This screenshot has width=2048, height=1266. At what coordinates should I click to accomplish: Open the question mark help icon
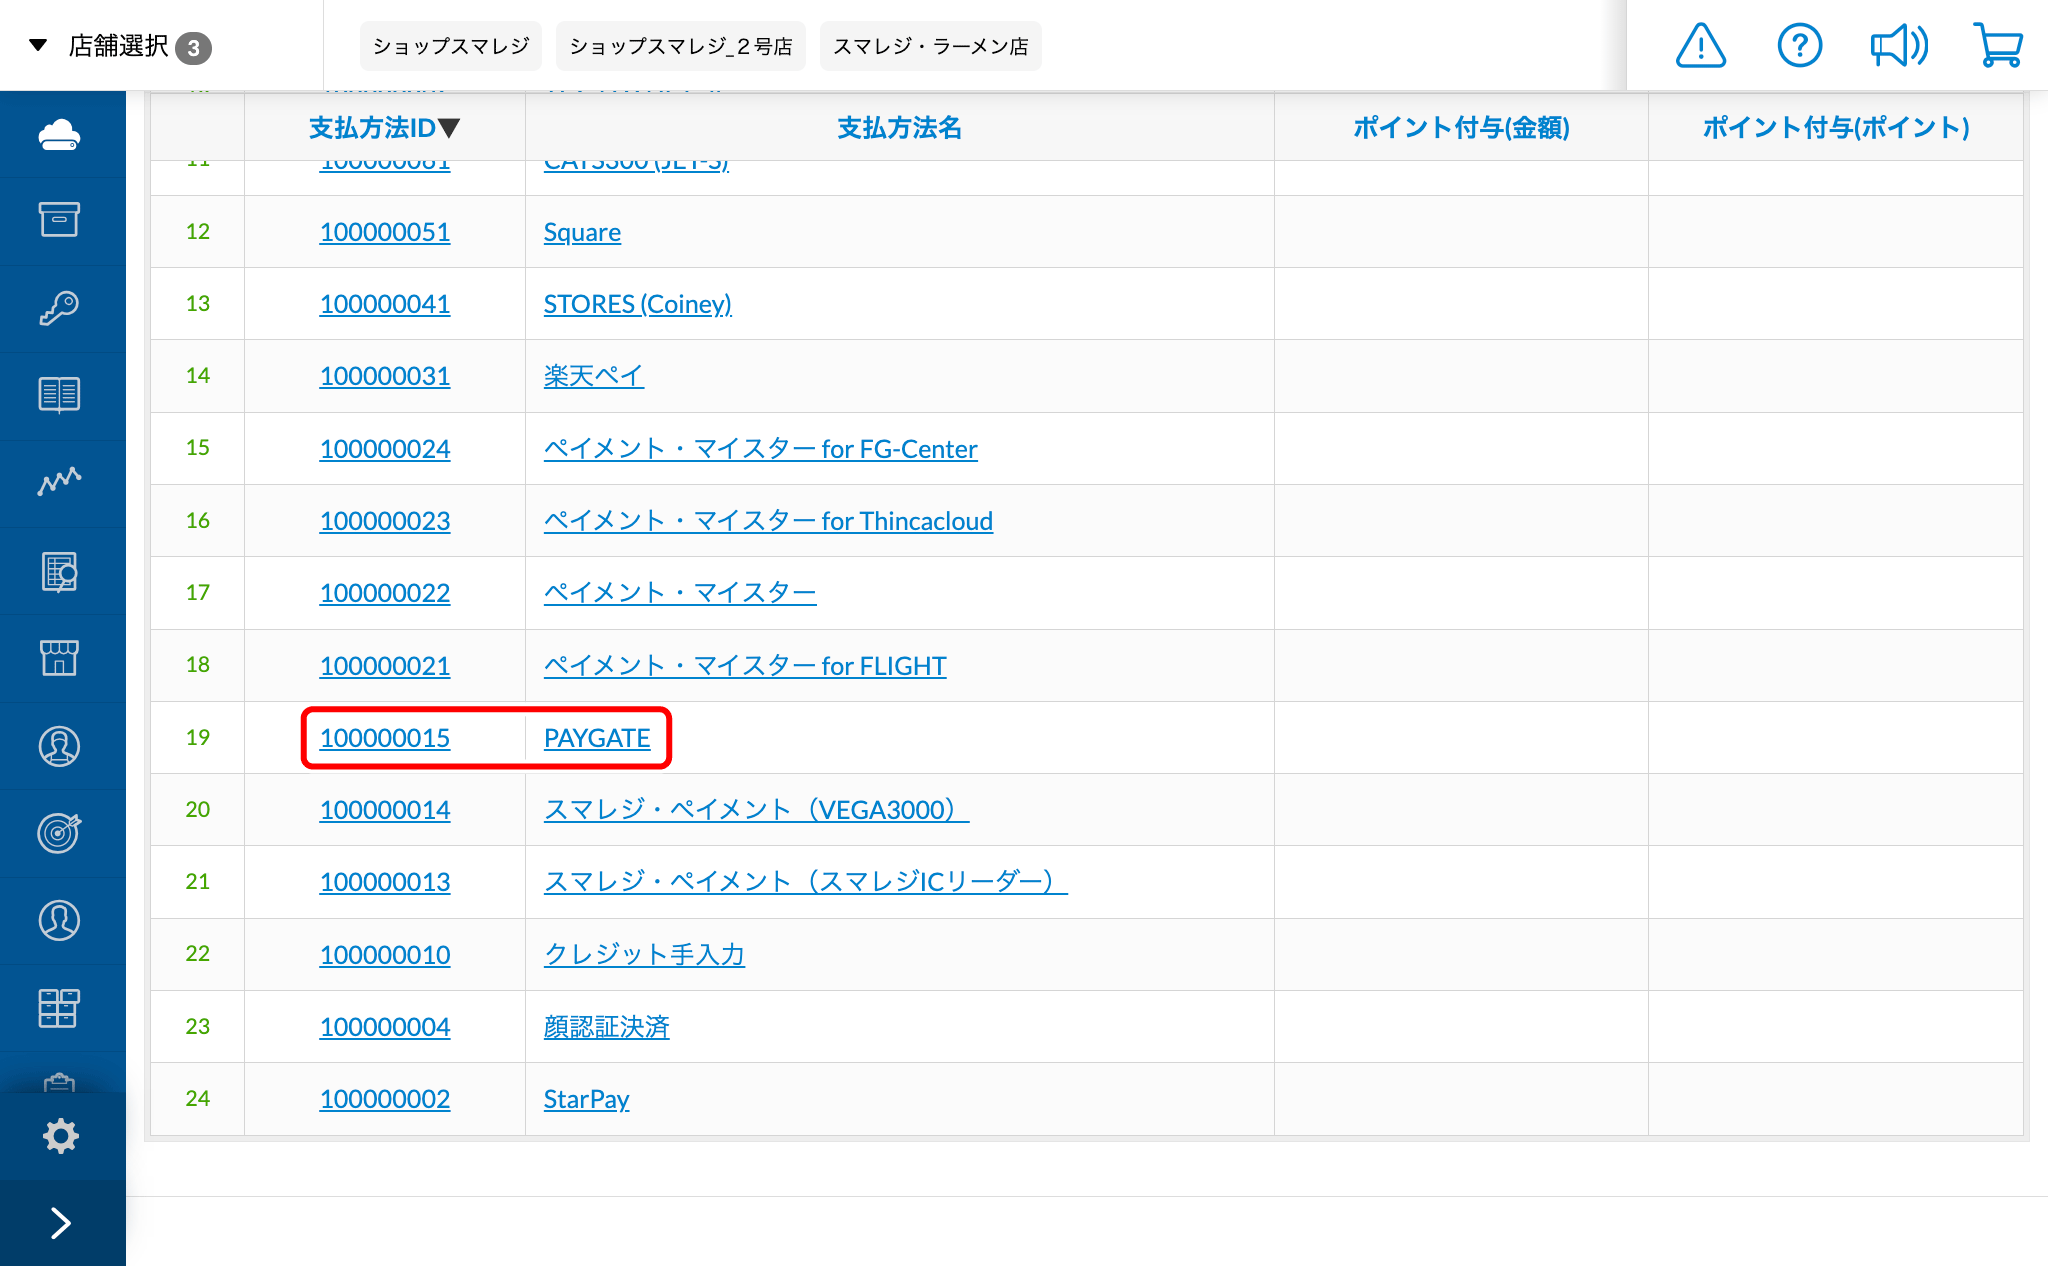1799,46
